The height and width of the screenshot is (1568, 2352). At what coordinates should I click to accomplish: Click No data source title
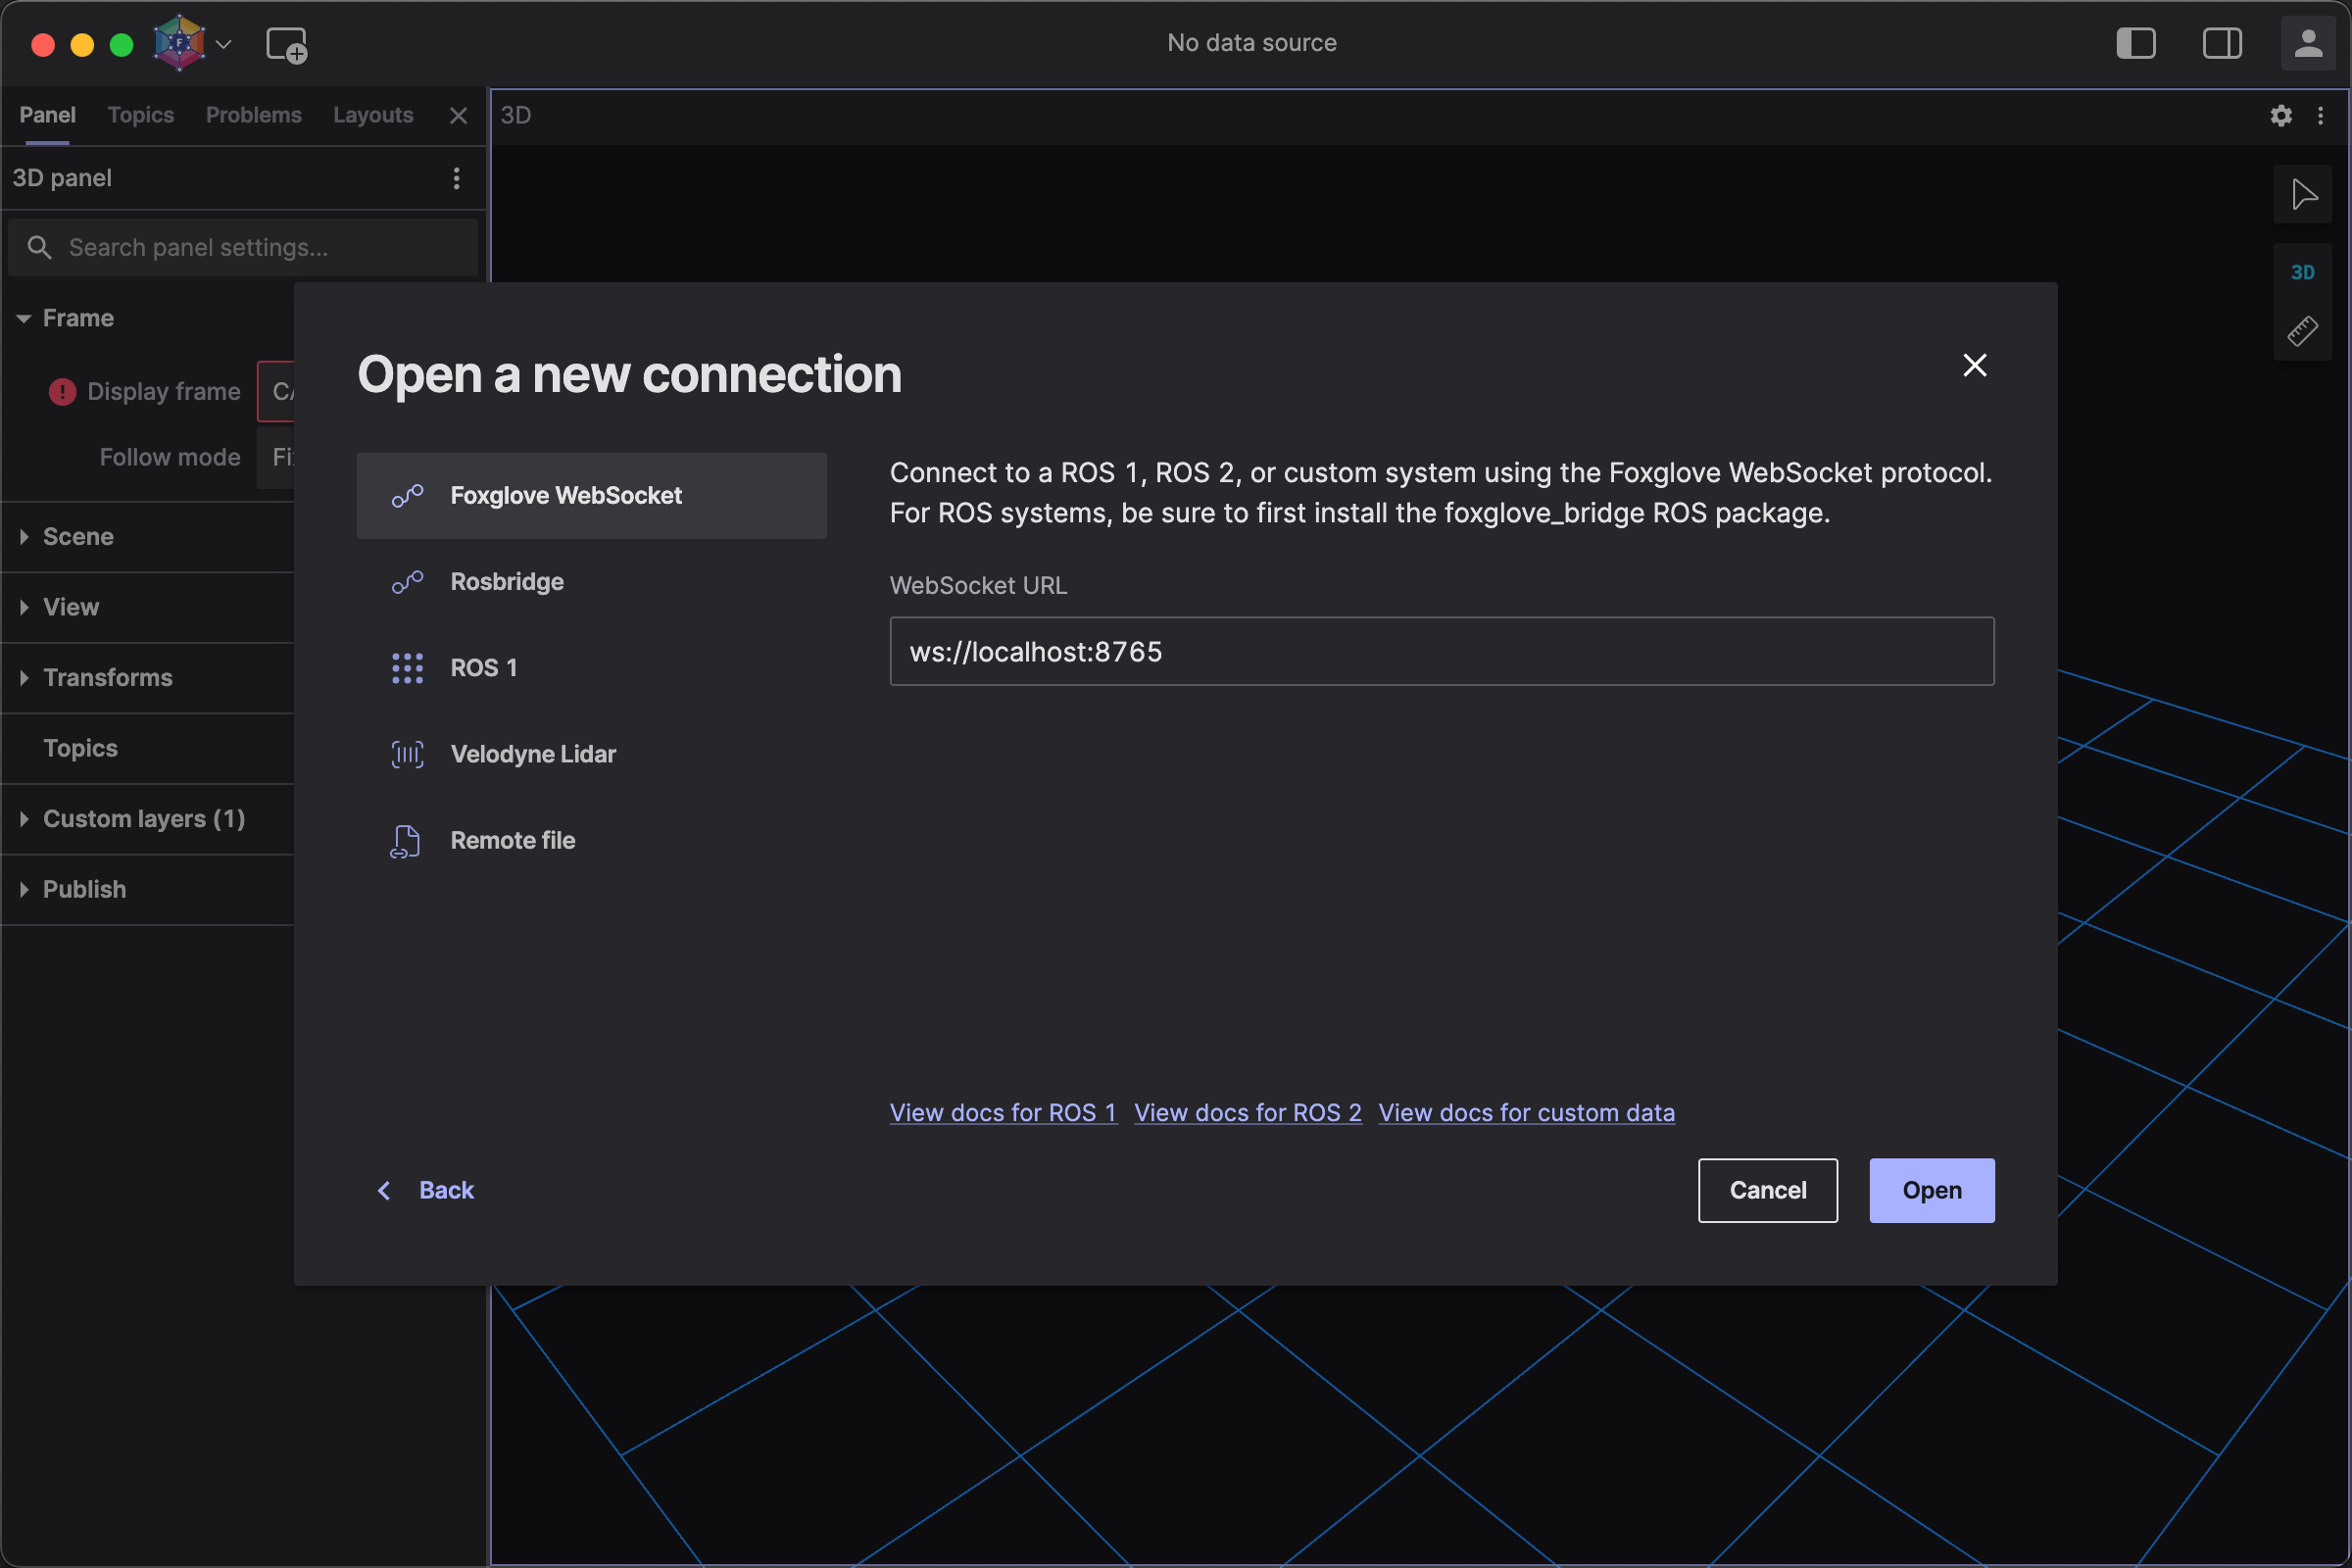[1252, 43]
